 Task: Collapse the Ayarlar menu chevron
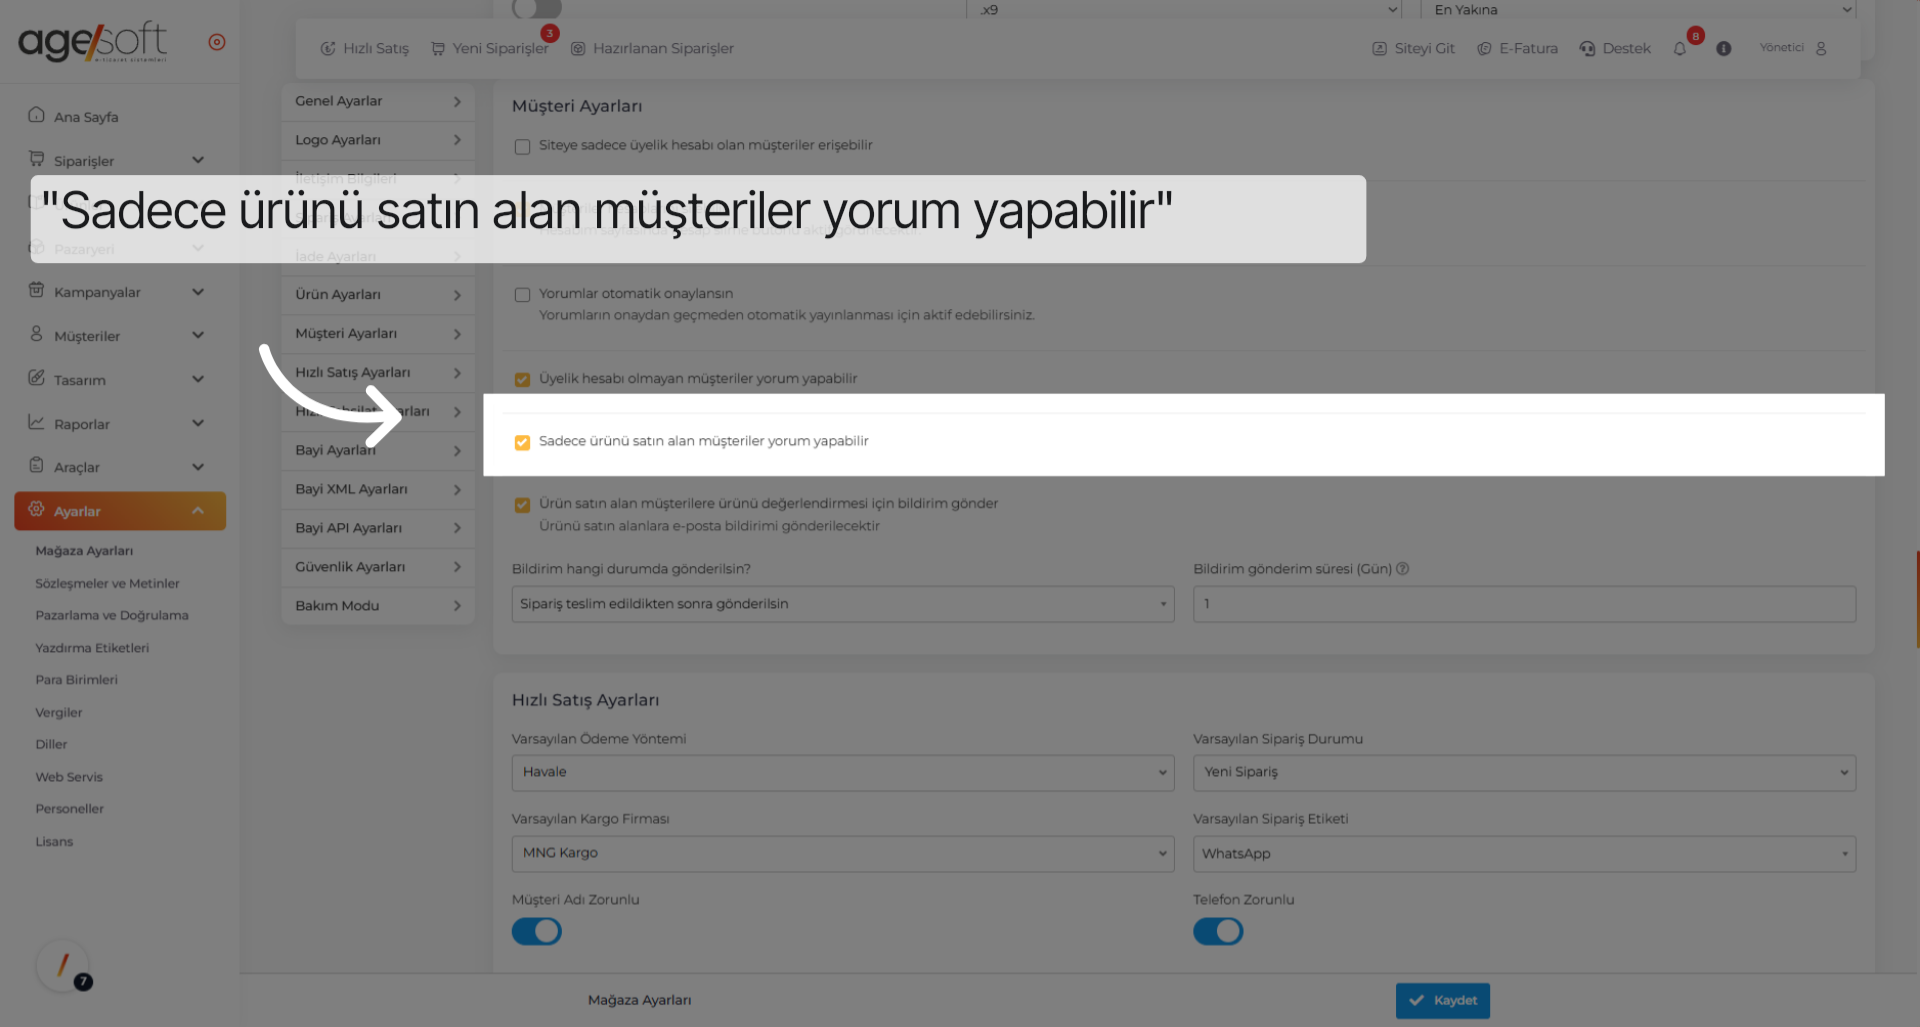(198, 511)
